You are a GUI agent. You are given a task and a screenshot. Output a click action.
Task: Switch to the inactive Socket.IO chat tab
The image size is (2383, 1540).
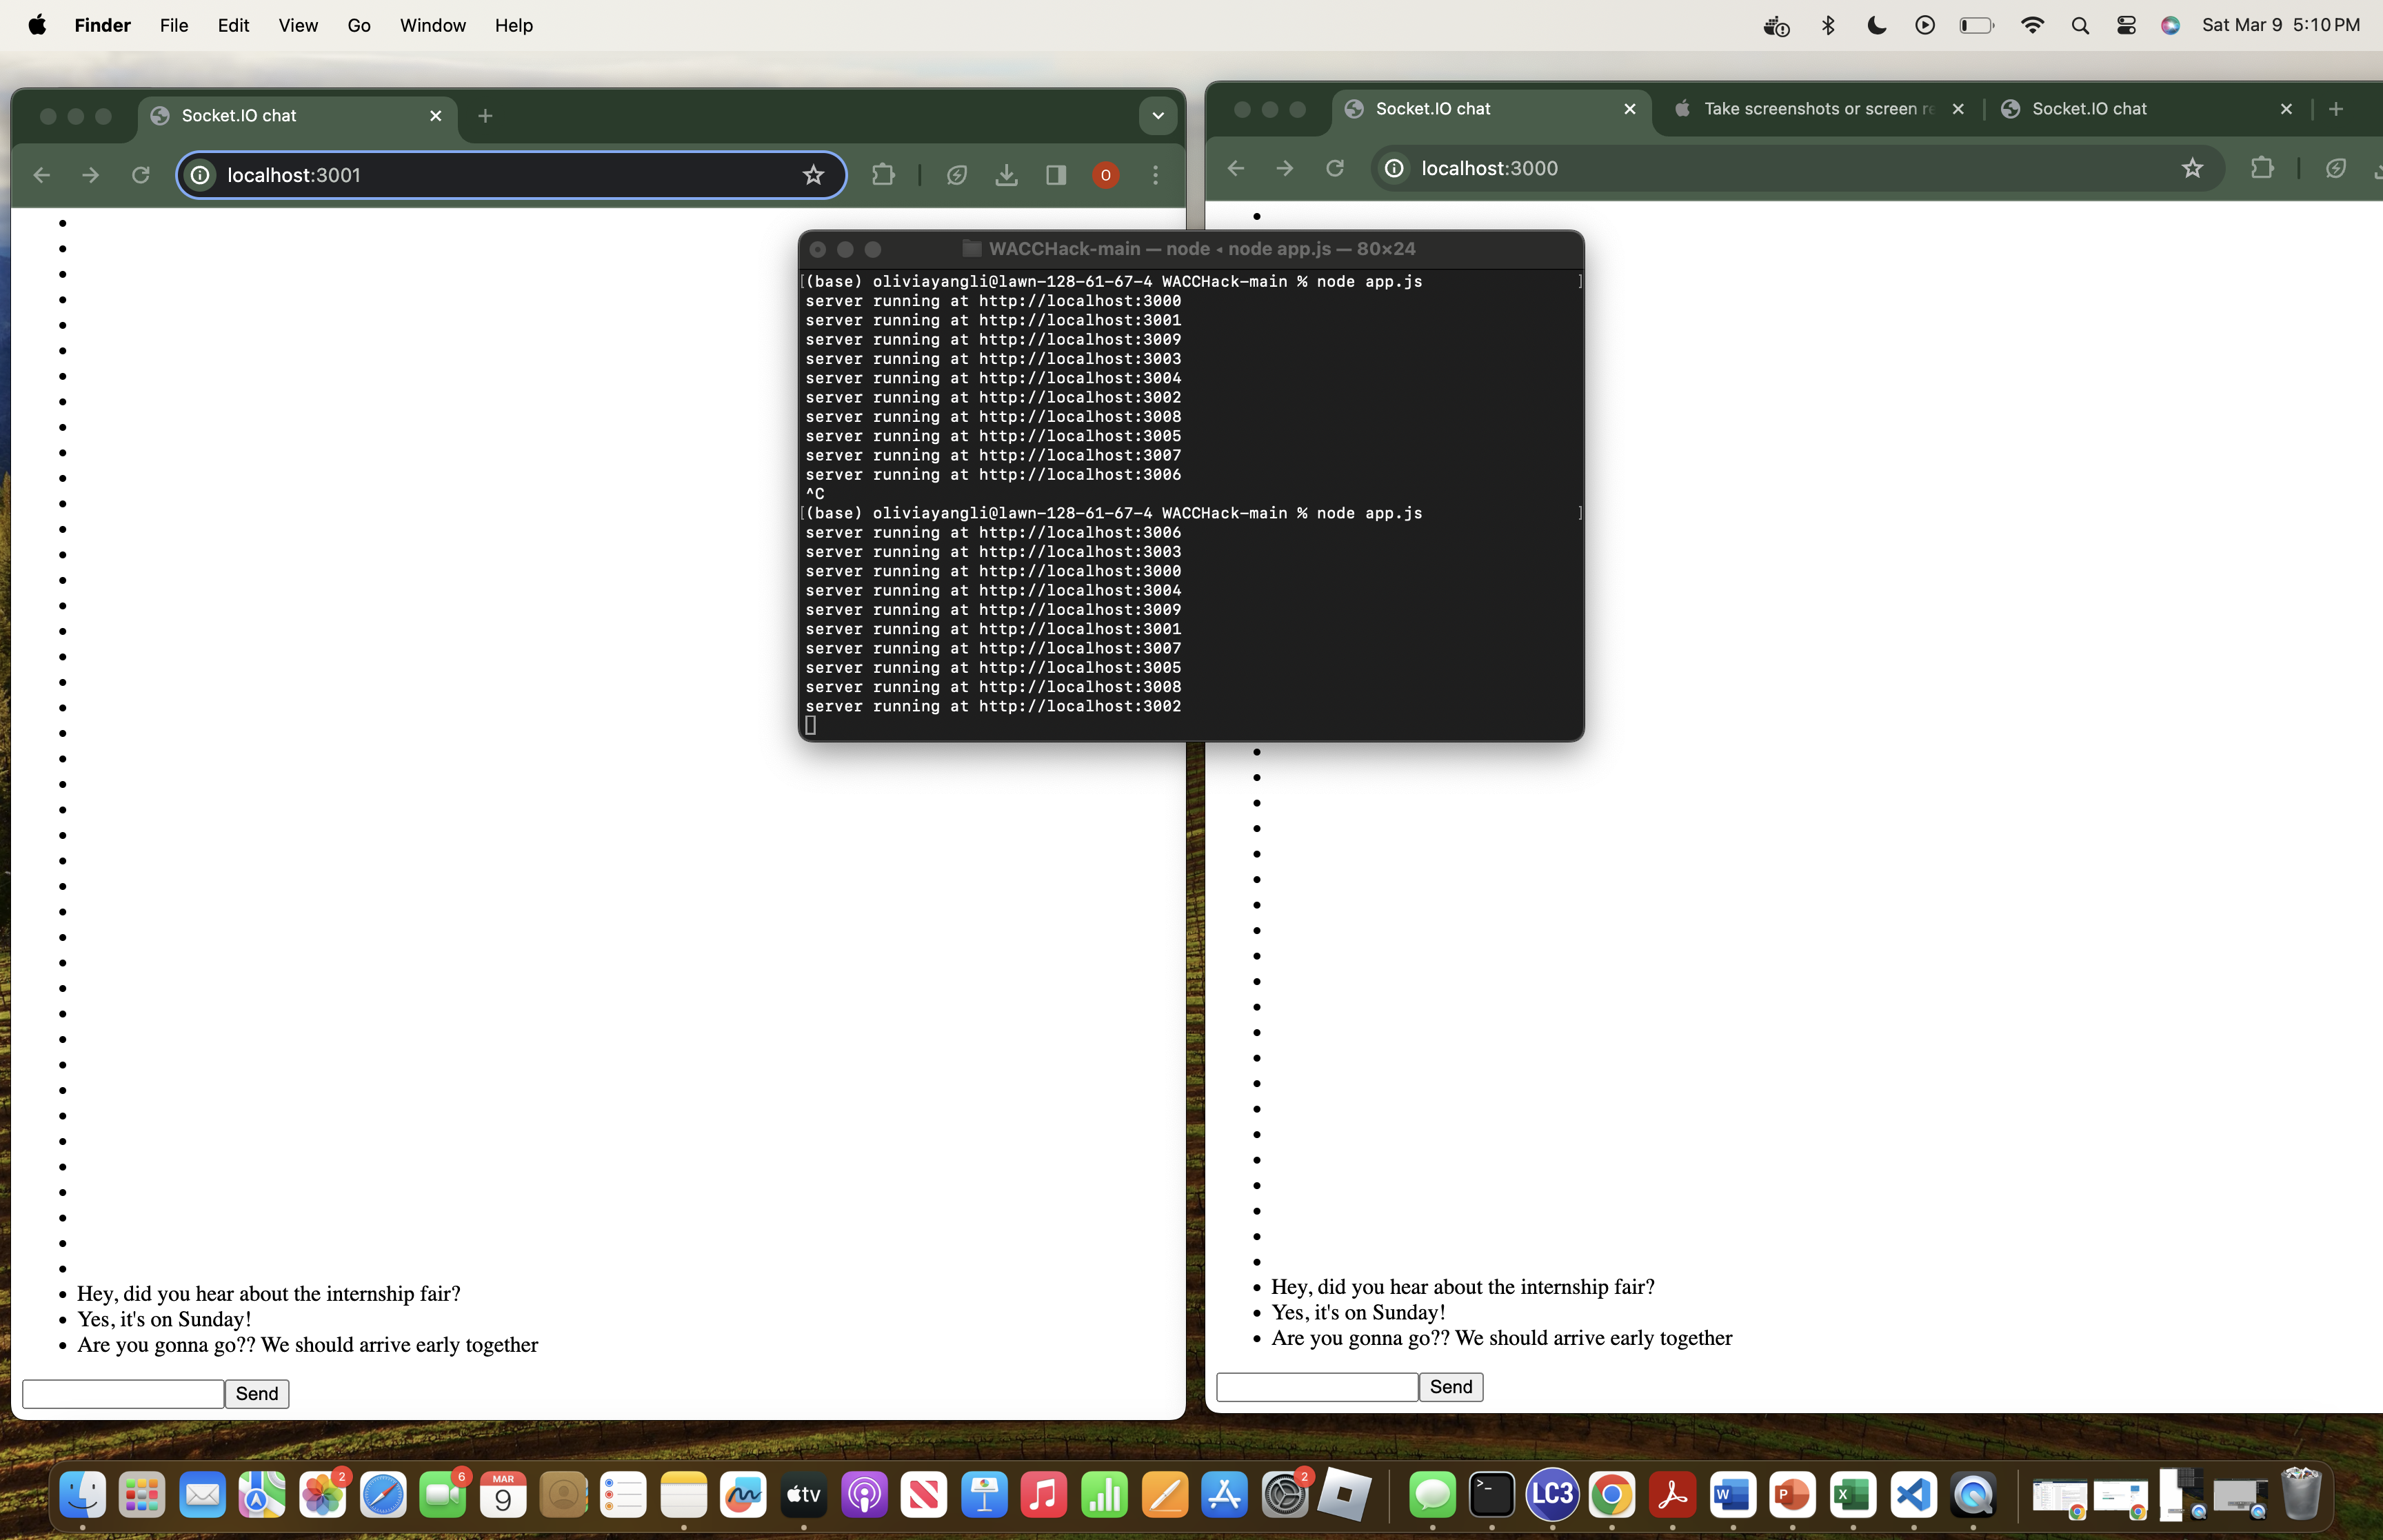pos(2148,109)
